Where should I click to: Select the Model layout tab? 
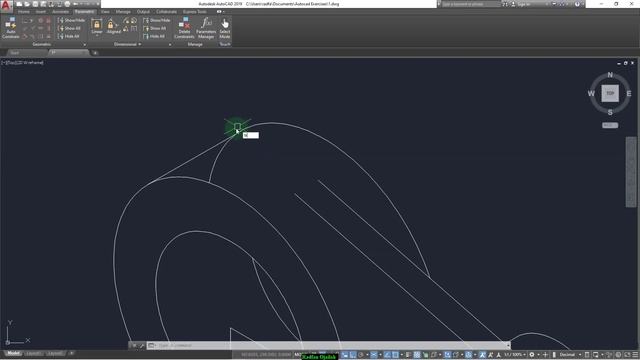13,353
